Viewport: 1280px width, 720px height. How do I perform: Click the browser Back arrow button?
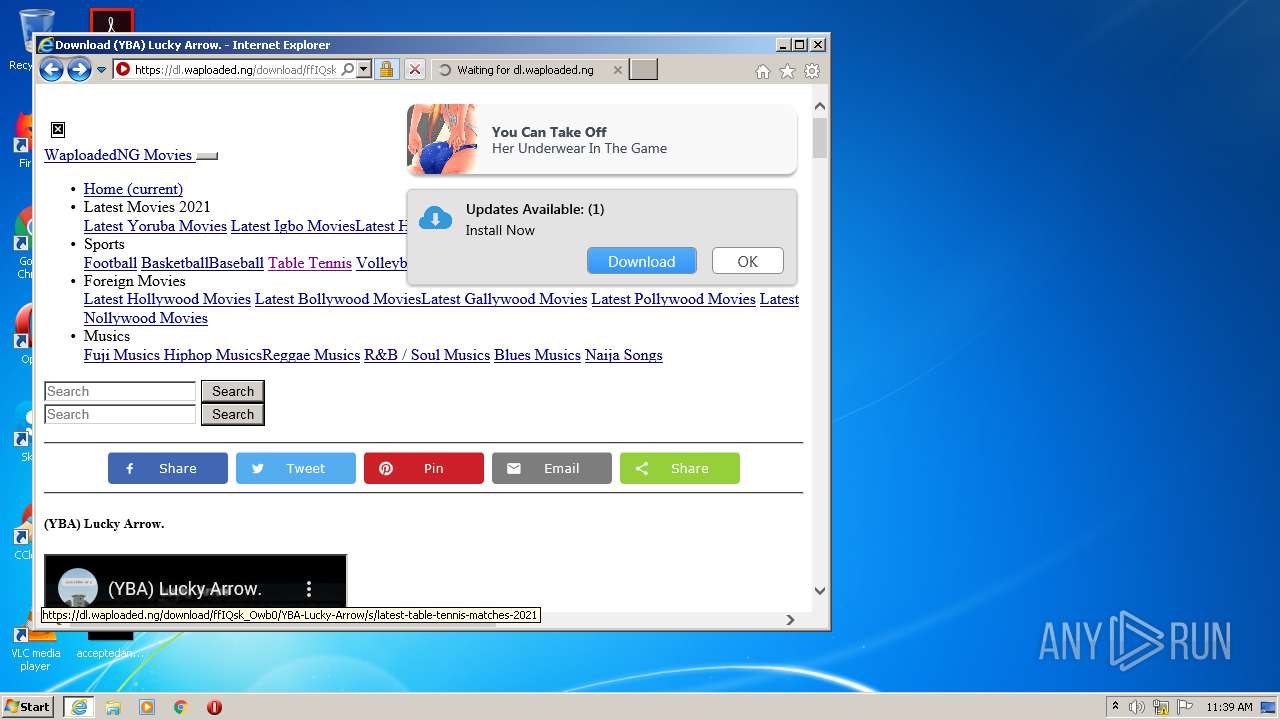click(51, 70)
